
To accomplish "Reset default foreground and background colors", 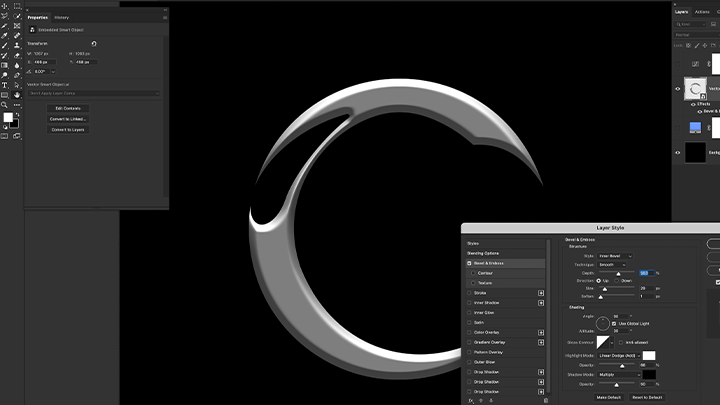I will coord(5,127).
